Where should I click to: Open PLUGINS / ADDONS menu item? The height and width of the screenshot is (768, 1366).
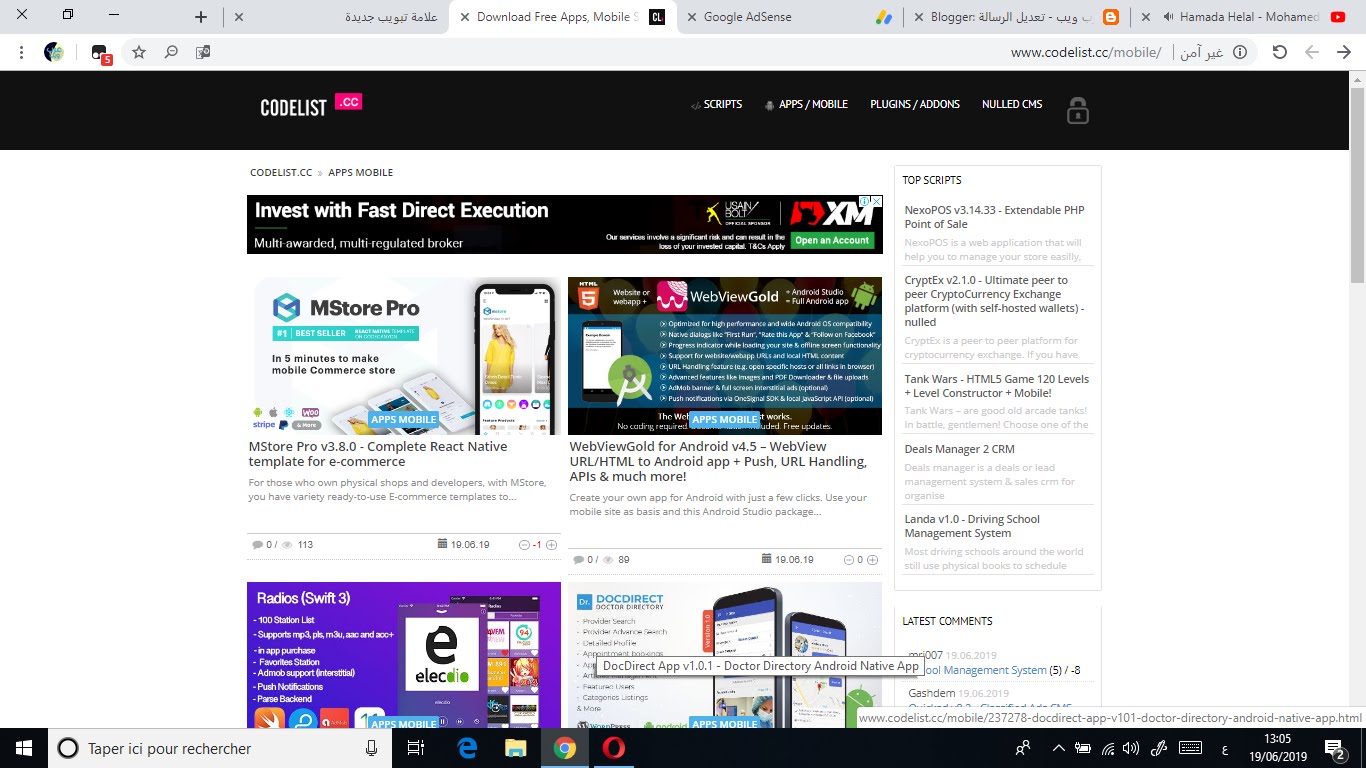[915, 104]
